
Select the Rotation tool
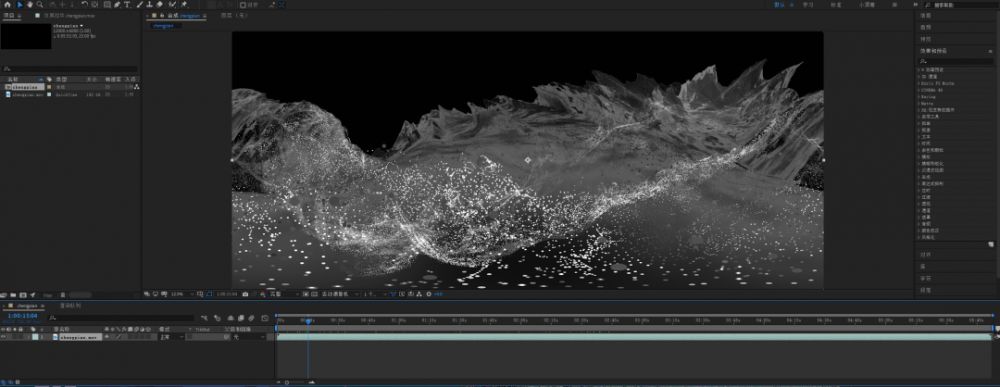point(85,4)
